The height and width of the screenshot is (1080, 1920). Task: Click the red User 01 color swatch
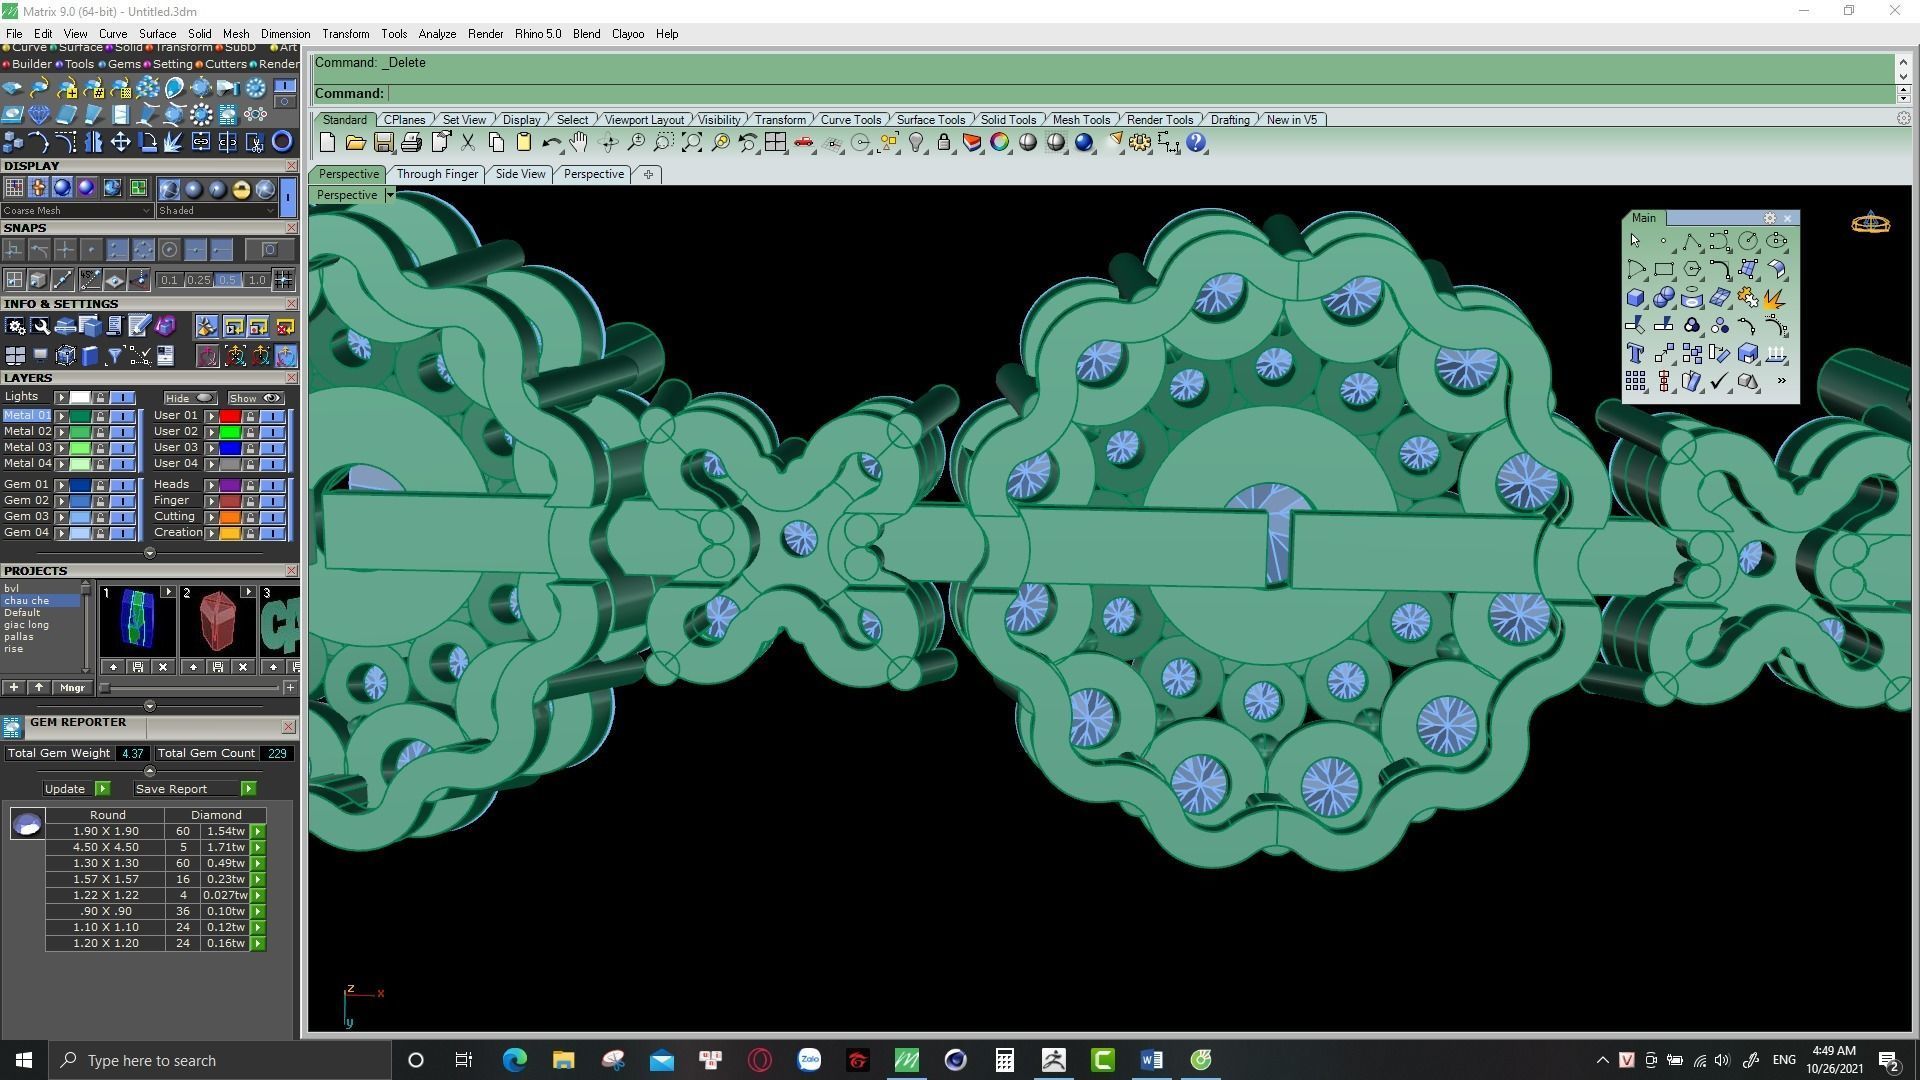click(230, 416)
